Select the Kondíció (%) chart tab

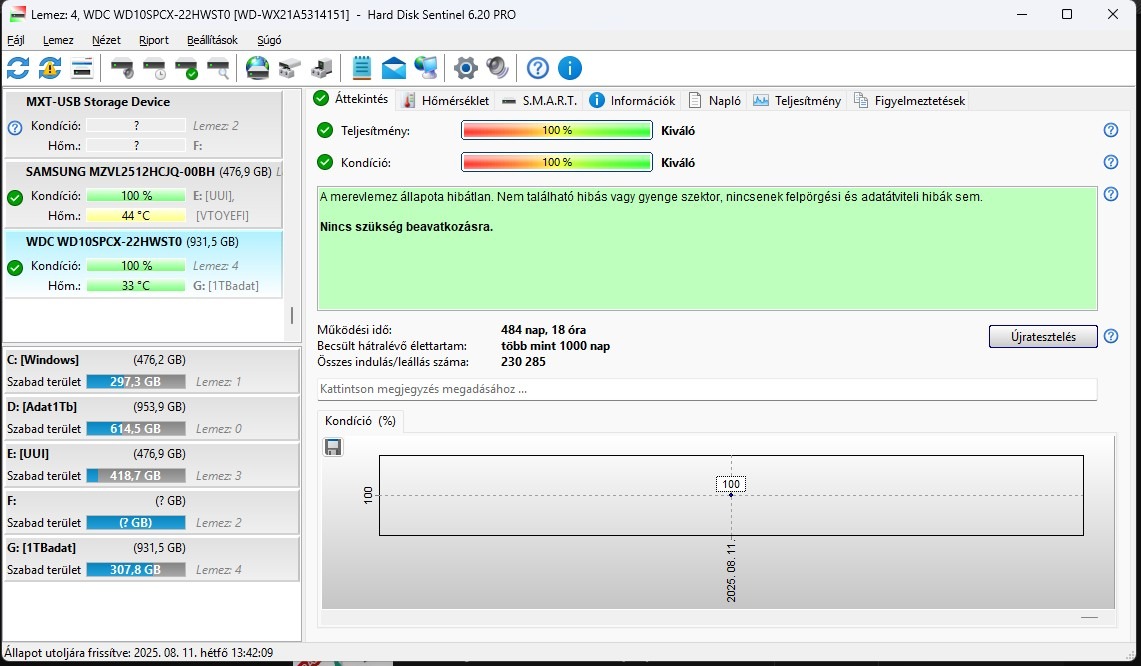point(360,421)
